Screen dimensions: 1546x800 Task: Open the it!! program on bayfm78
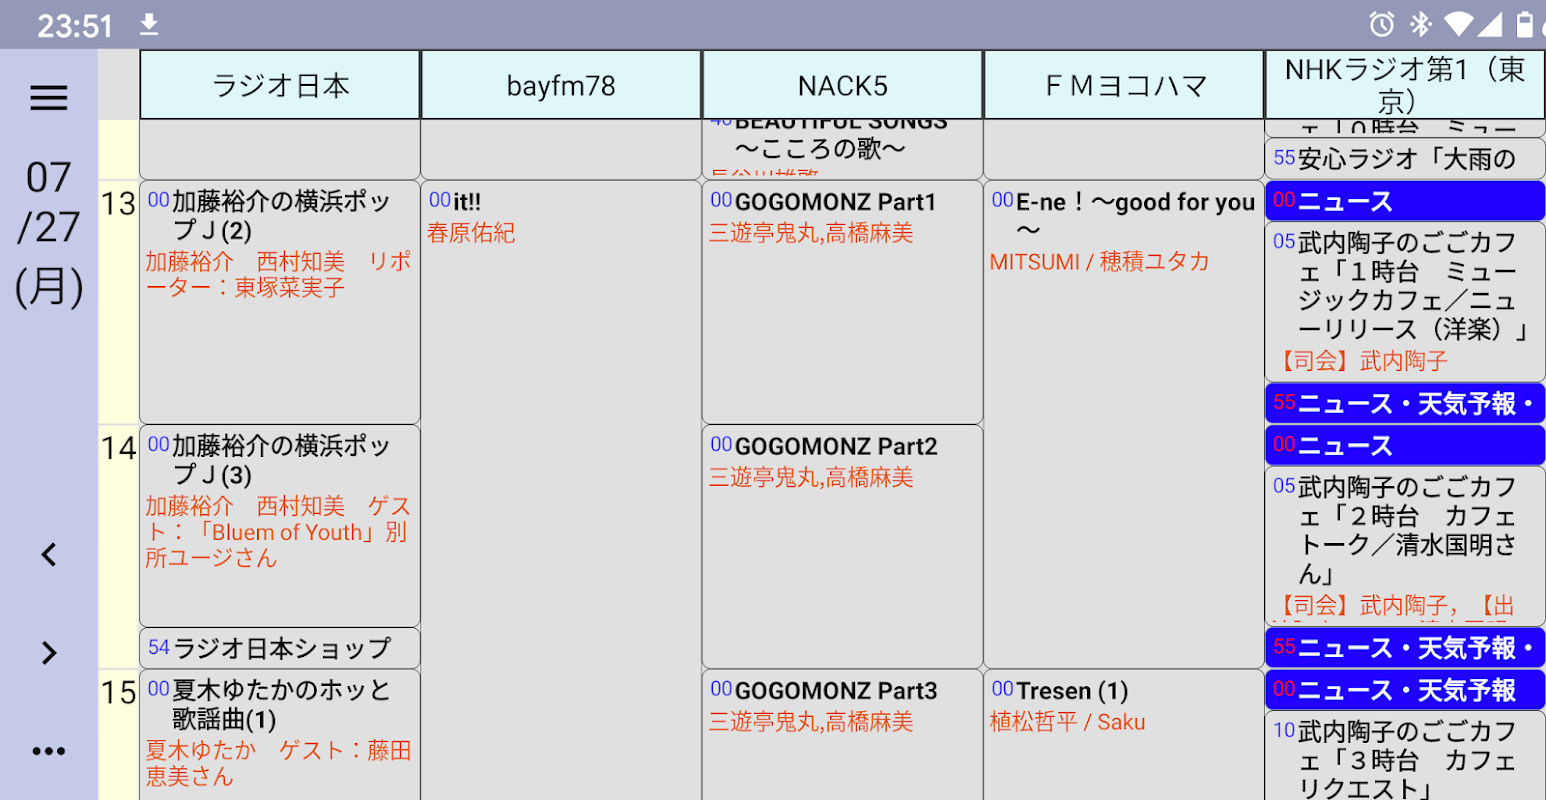coord(561,490)
